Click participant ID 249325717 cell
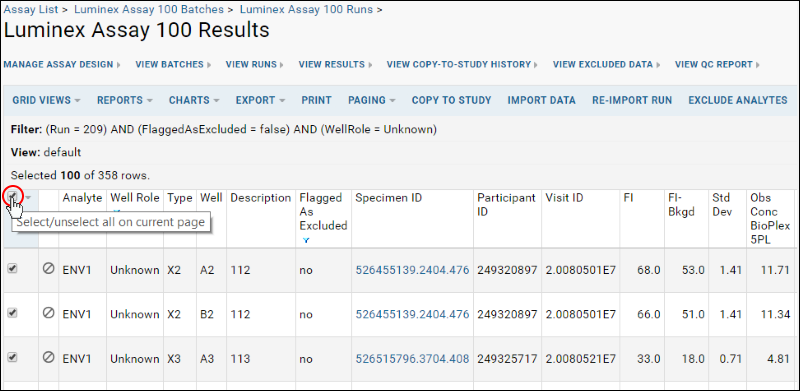The image size is (800, 391). pos(507,359)
